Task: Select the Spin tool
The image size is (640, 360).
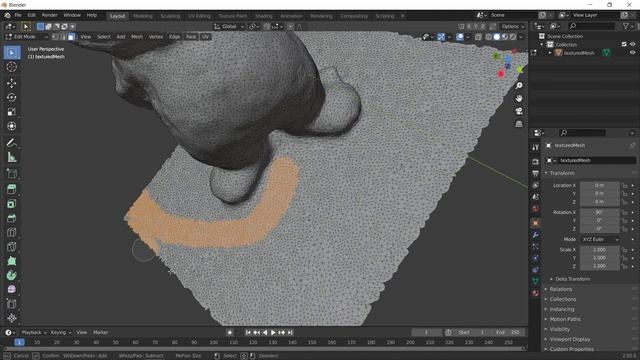Action: (11, 275)
